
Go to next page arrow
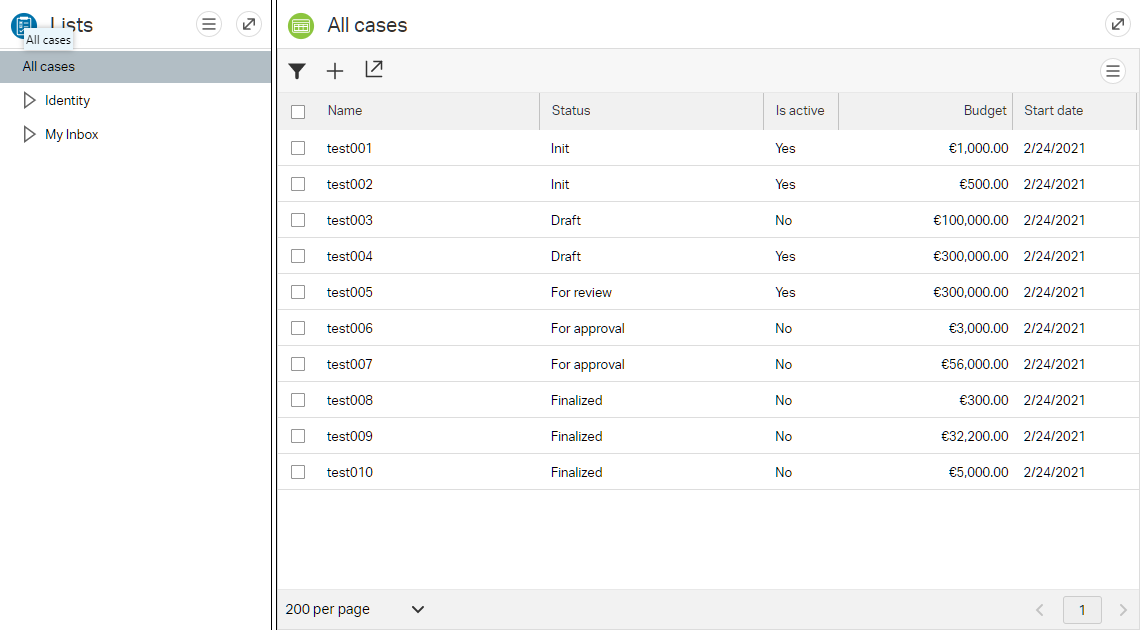pos(1122,610)
